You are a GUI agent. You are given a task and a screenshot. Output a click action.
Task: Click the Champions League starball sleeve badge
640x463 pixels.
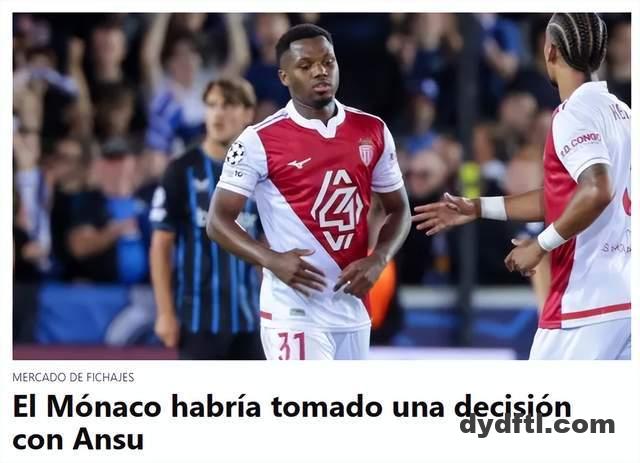(235, 153)
